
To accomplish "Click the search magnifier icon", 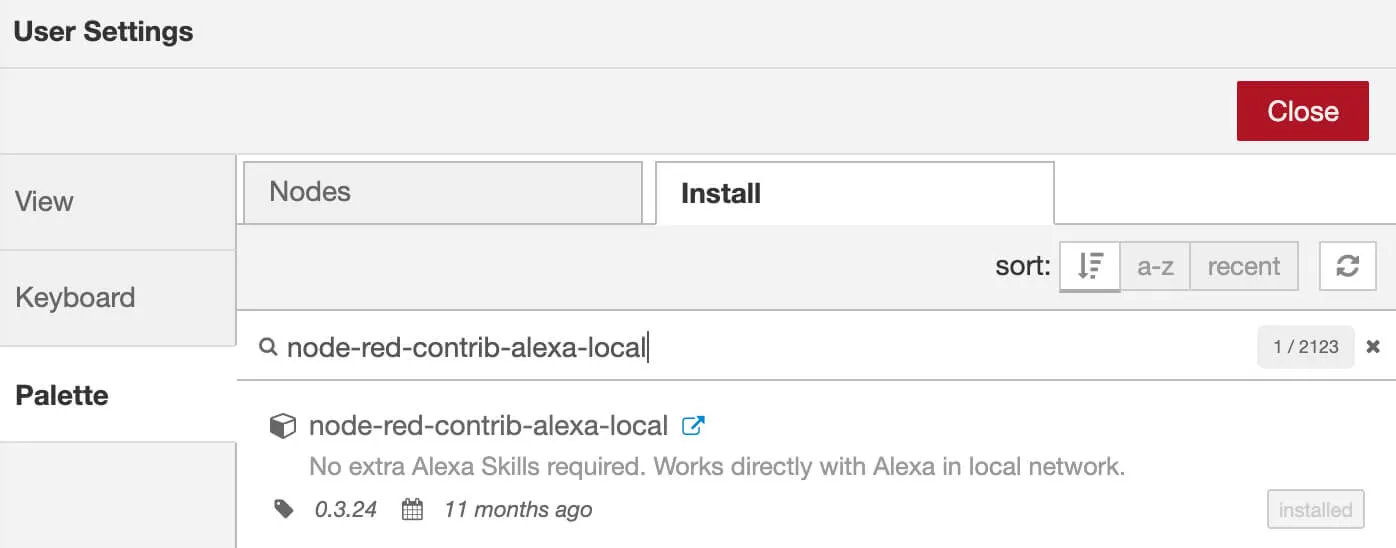I will [267, 347].
